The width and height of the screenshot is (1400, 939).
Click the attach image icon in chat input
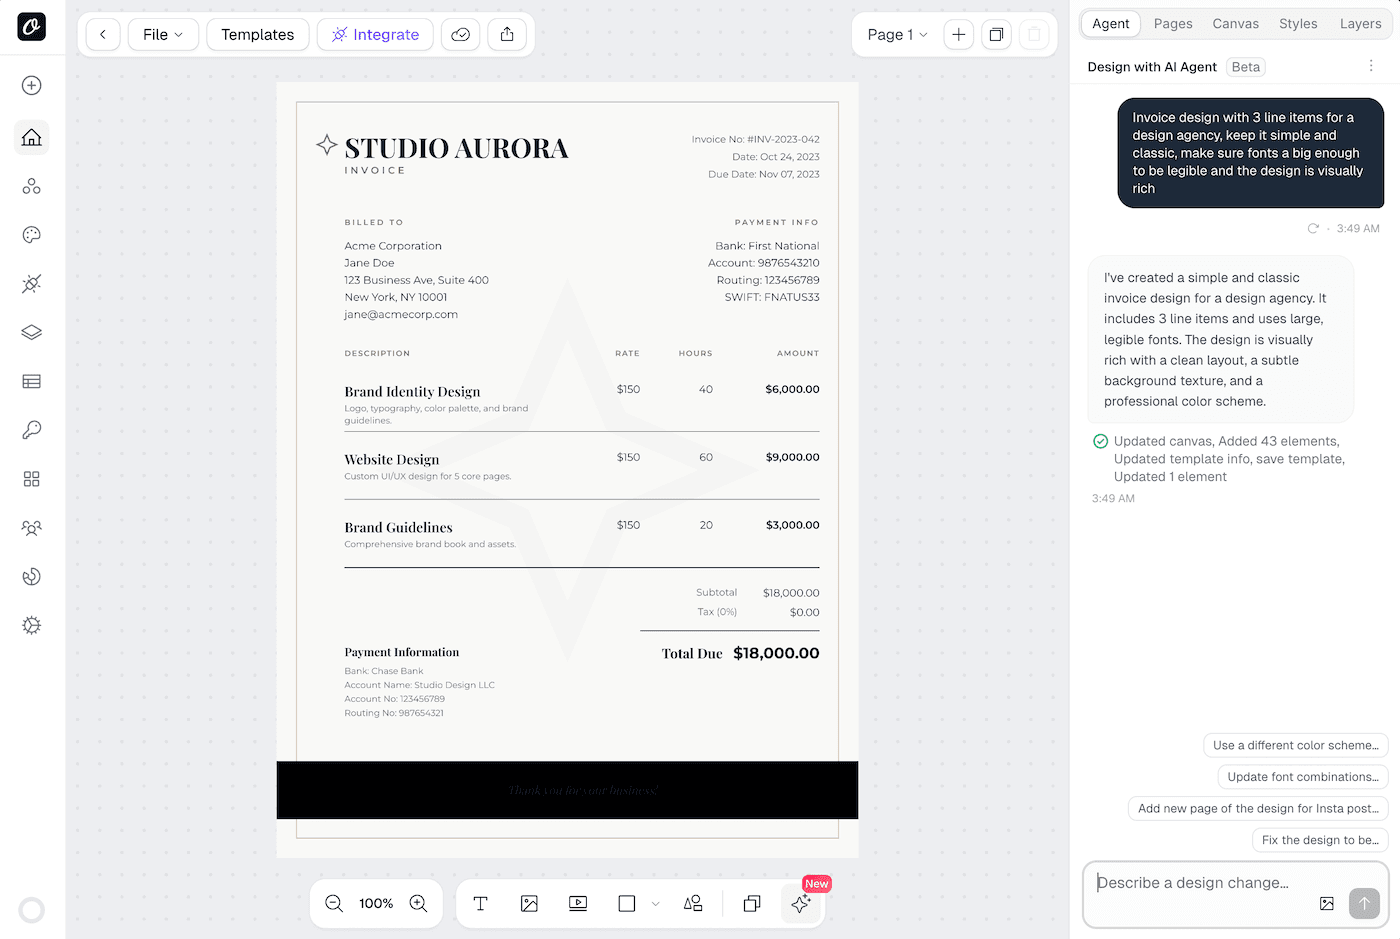pyautogui.click(x=1326, y=903)
